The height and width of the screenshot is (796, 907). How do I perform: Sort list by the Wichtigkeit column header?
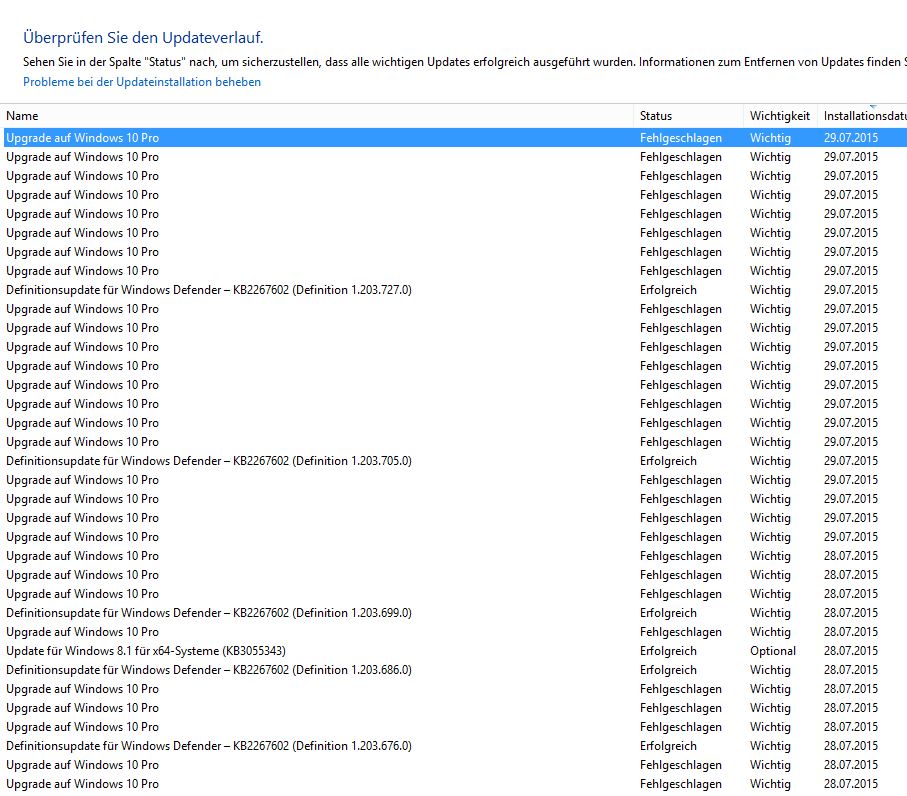coord(780,116)
